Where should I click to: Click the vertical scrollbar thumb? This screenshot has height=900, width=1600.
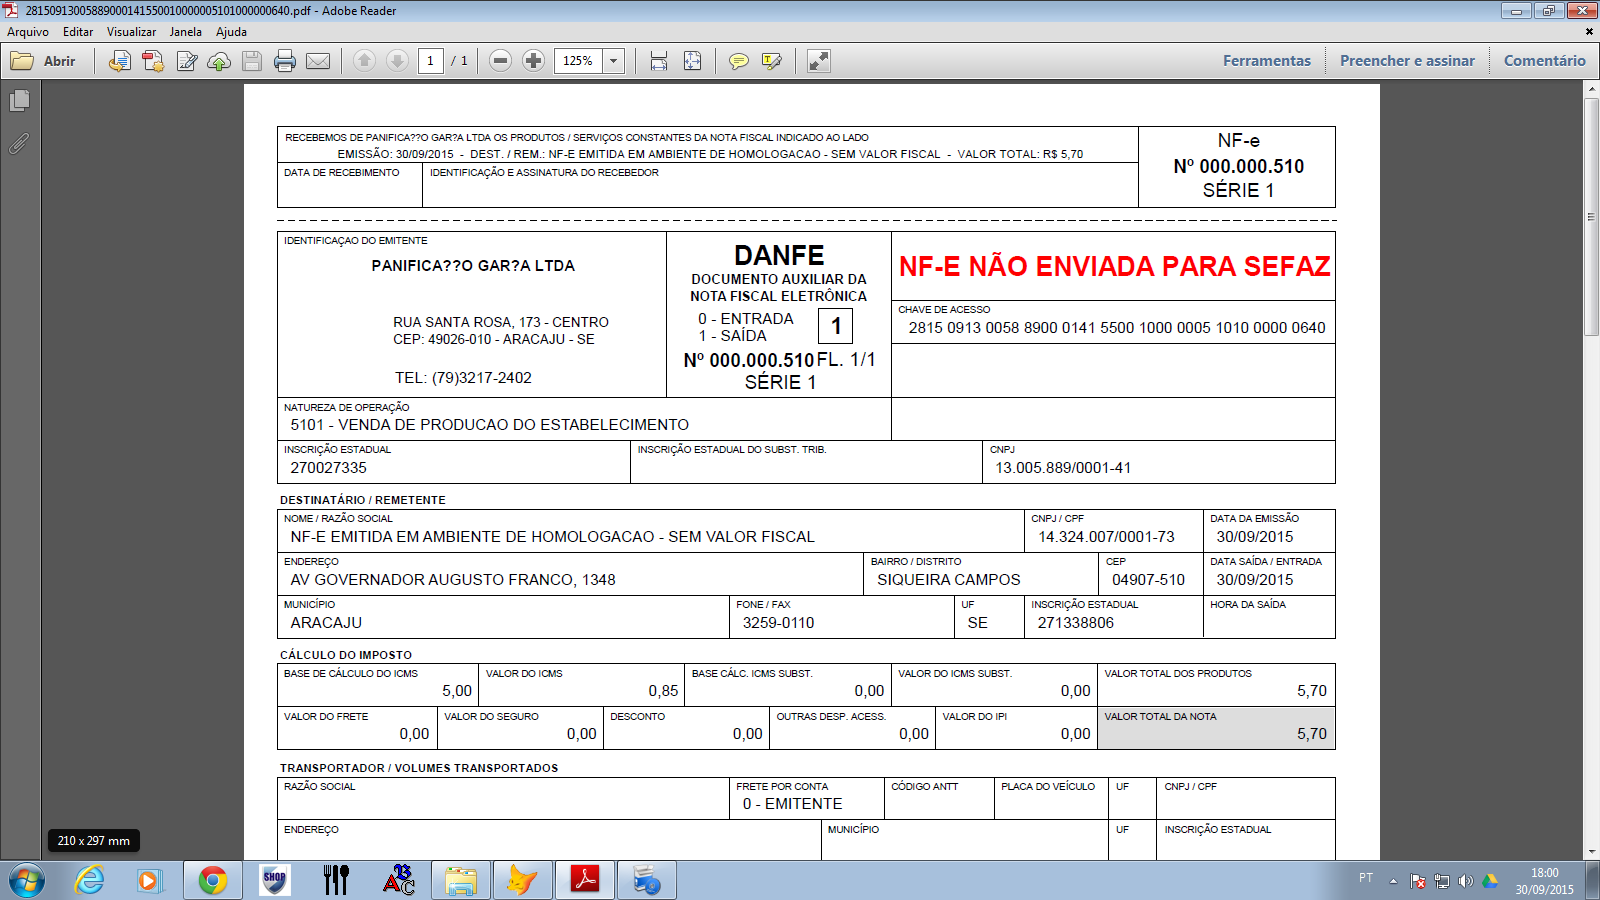(x=1591, y=216)
